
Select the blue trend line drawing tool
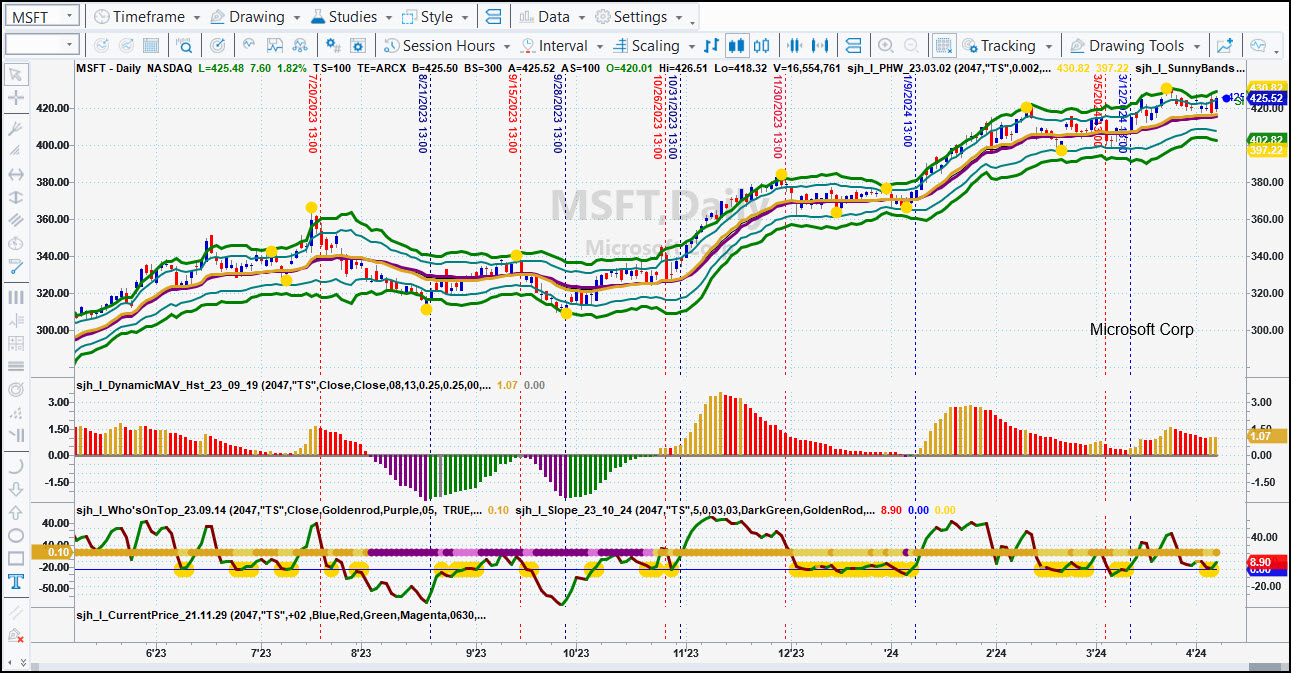[x=16, y=266]
